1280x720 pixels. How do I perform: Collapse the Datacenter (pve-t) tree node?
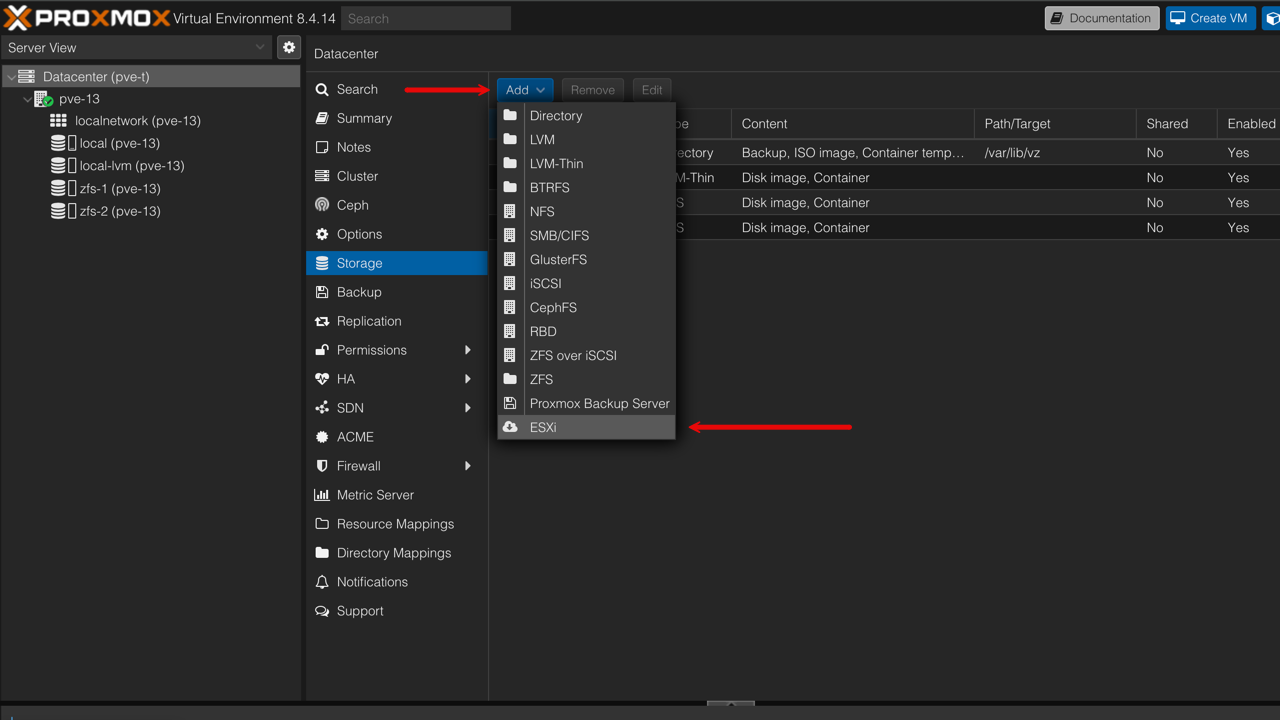pos(12,77)
